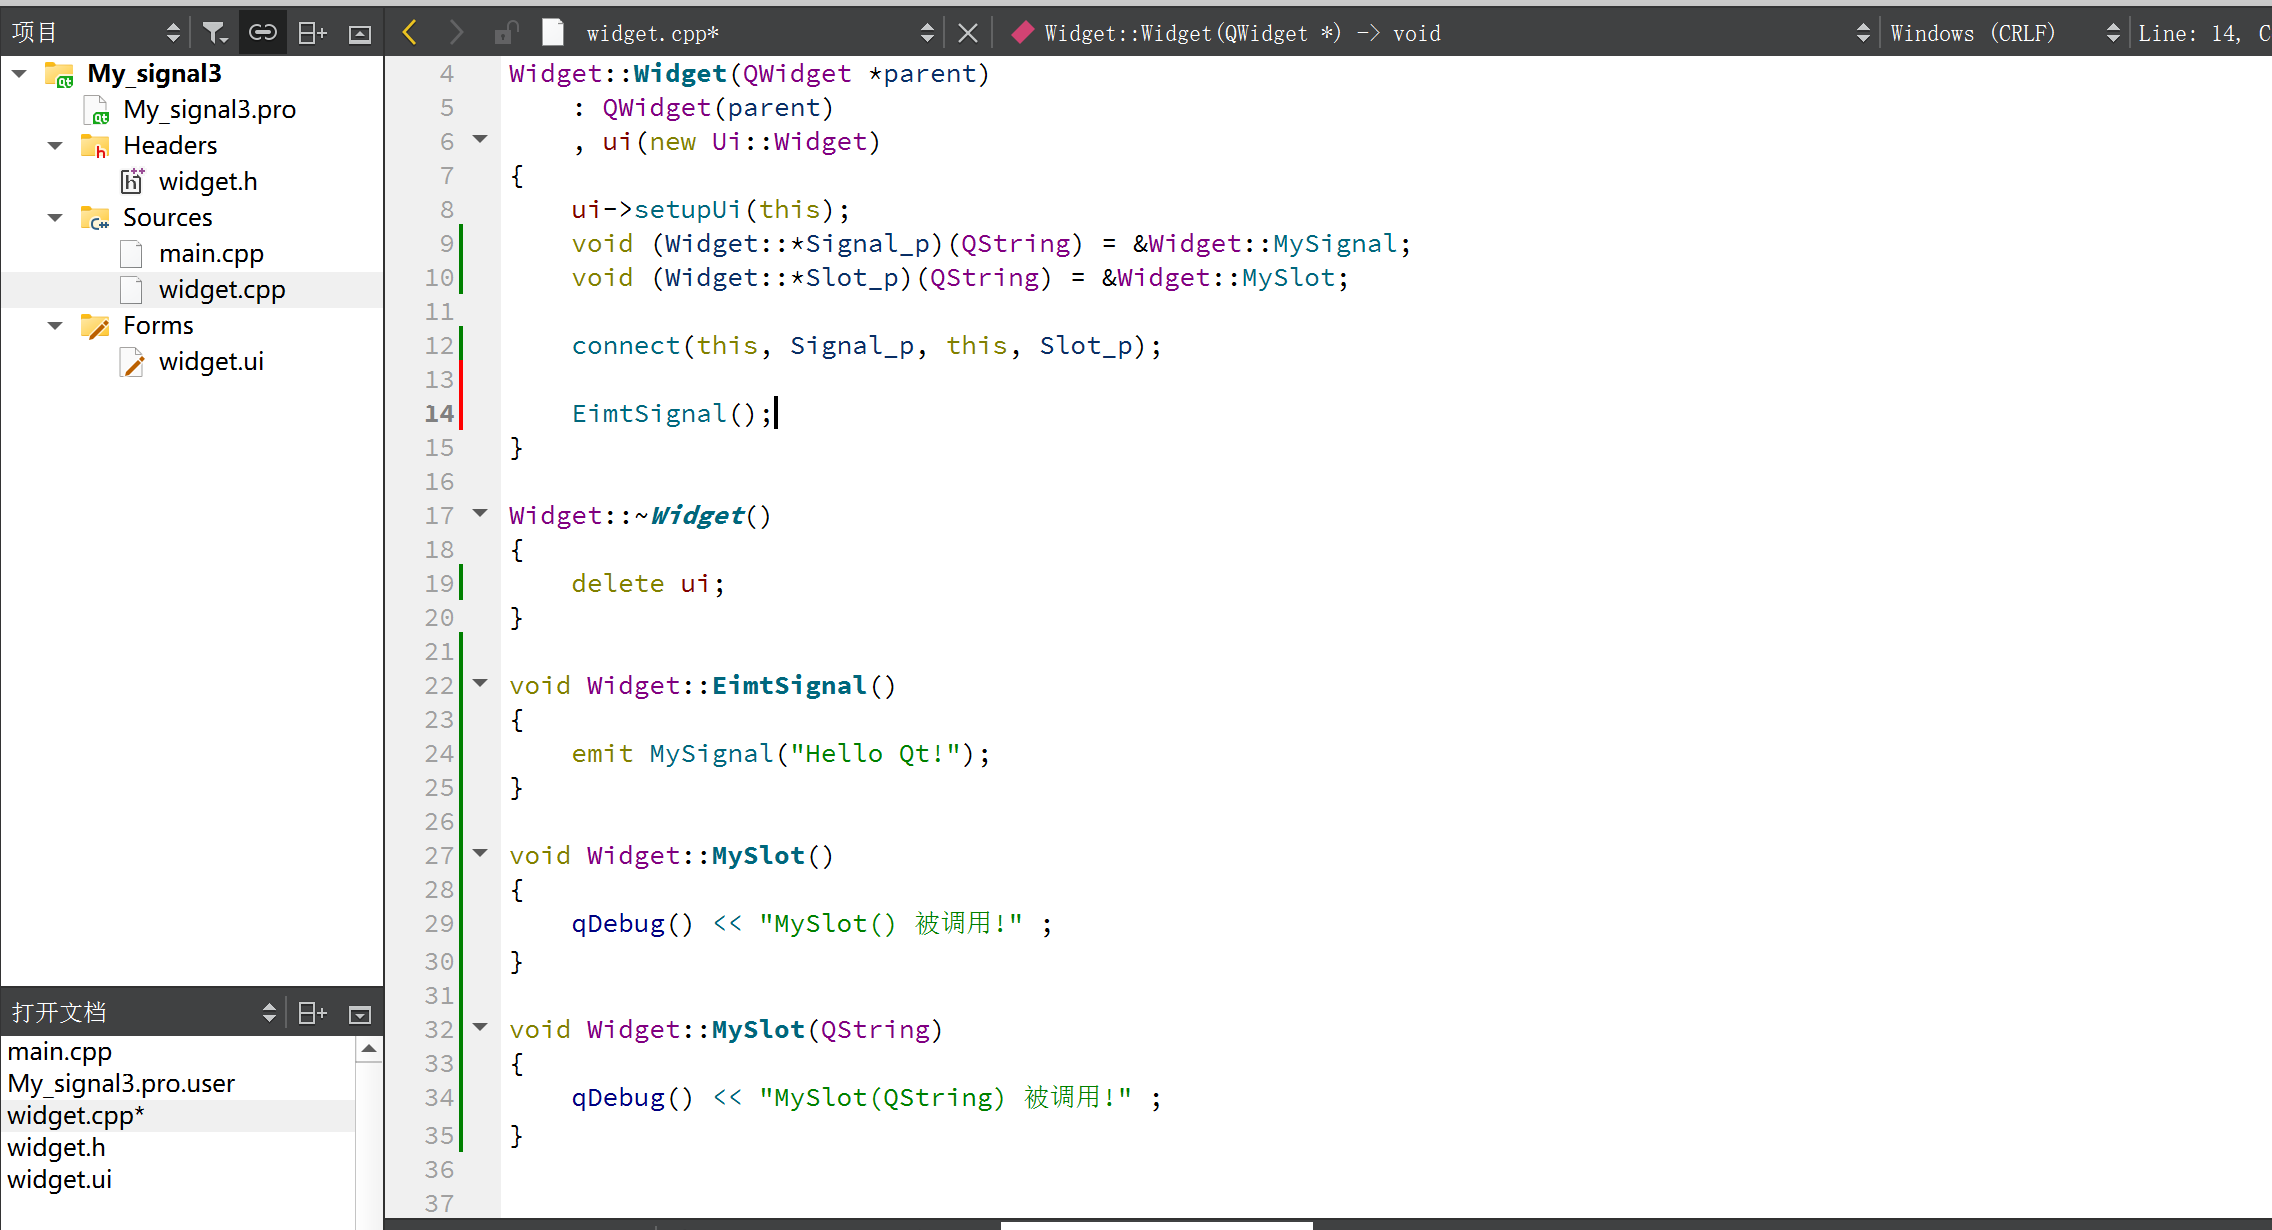Image resolution: width=2272 pixels, height=1230 pixels.
Task: Collapse the Headers folder
Action: [x=56, y=146]
